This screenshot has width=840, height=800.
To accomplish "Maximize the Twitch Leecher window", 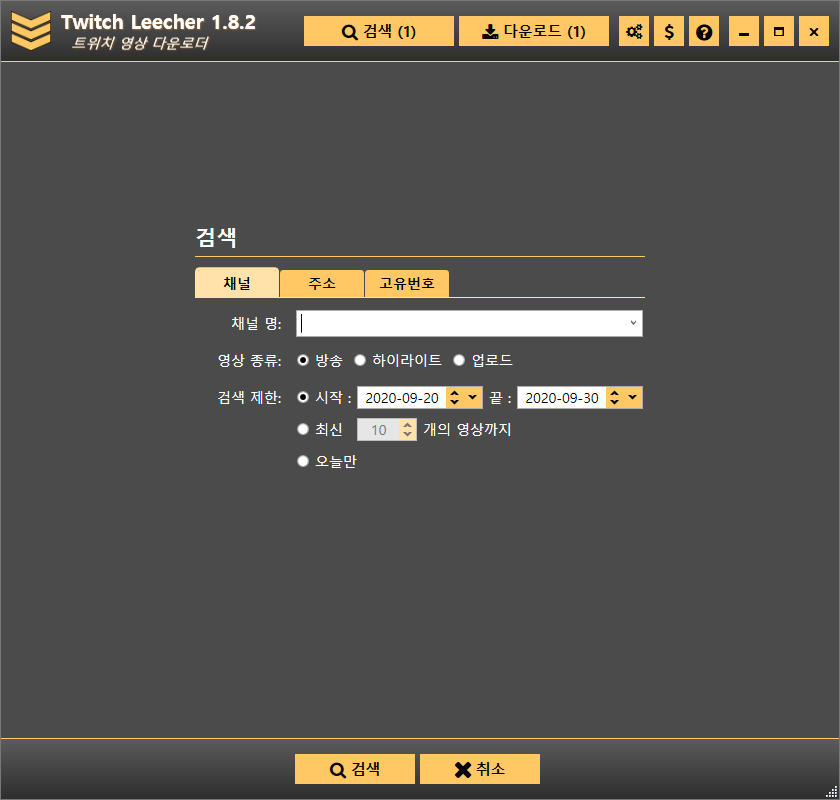I will pos(779,31).
